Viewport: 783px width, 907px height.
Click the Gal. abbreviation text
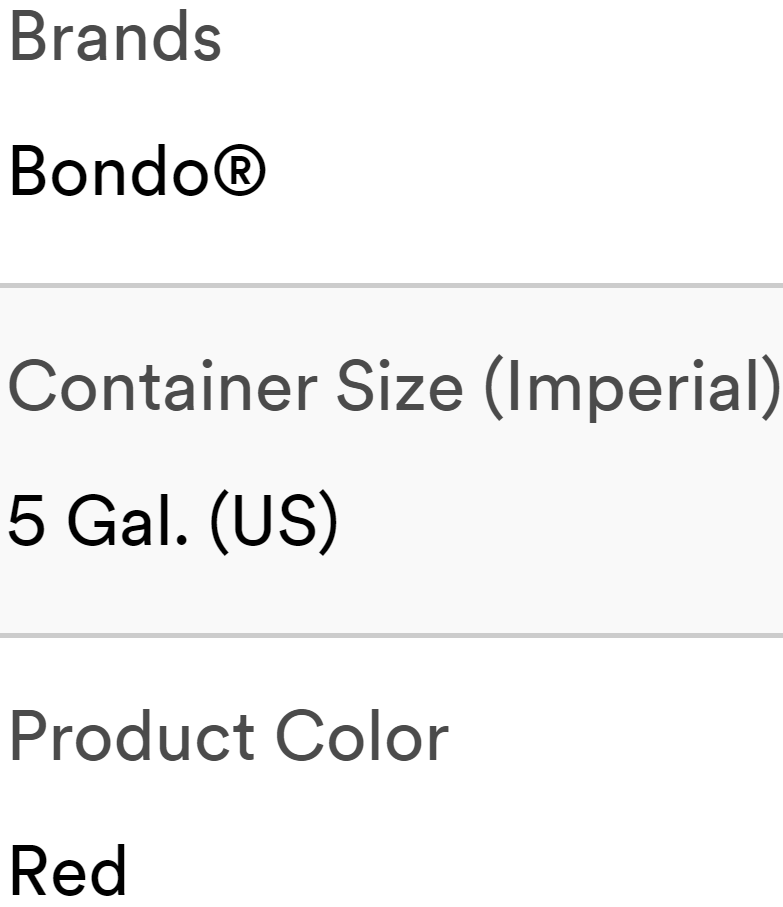coord(128,522)
